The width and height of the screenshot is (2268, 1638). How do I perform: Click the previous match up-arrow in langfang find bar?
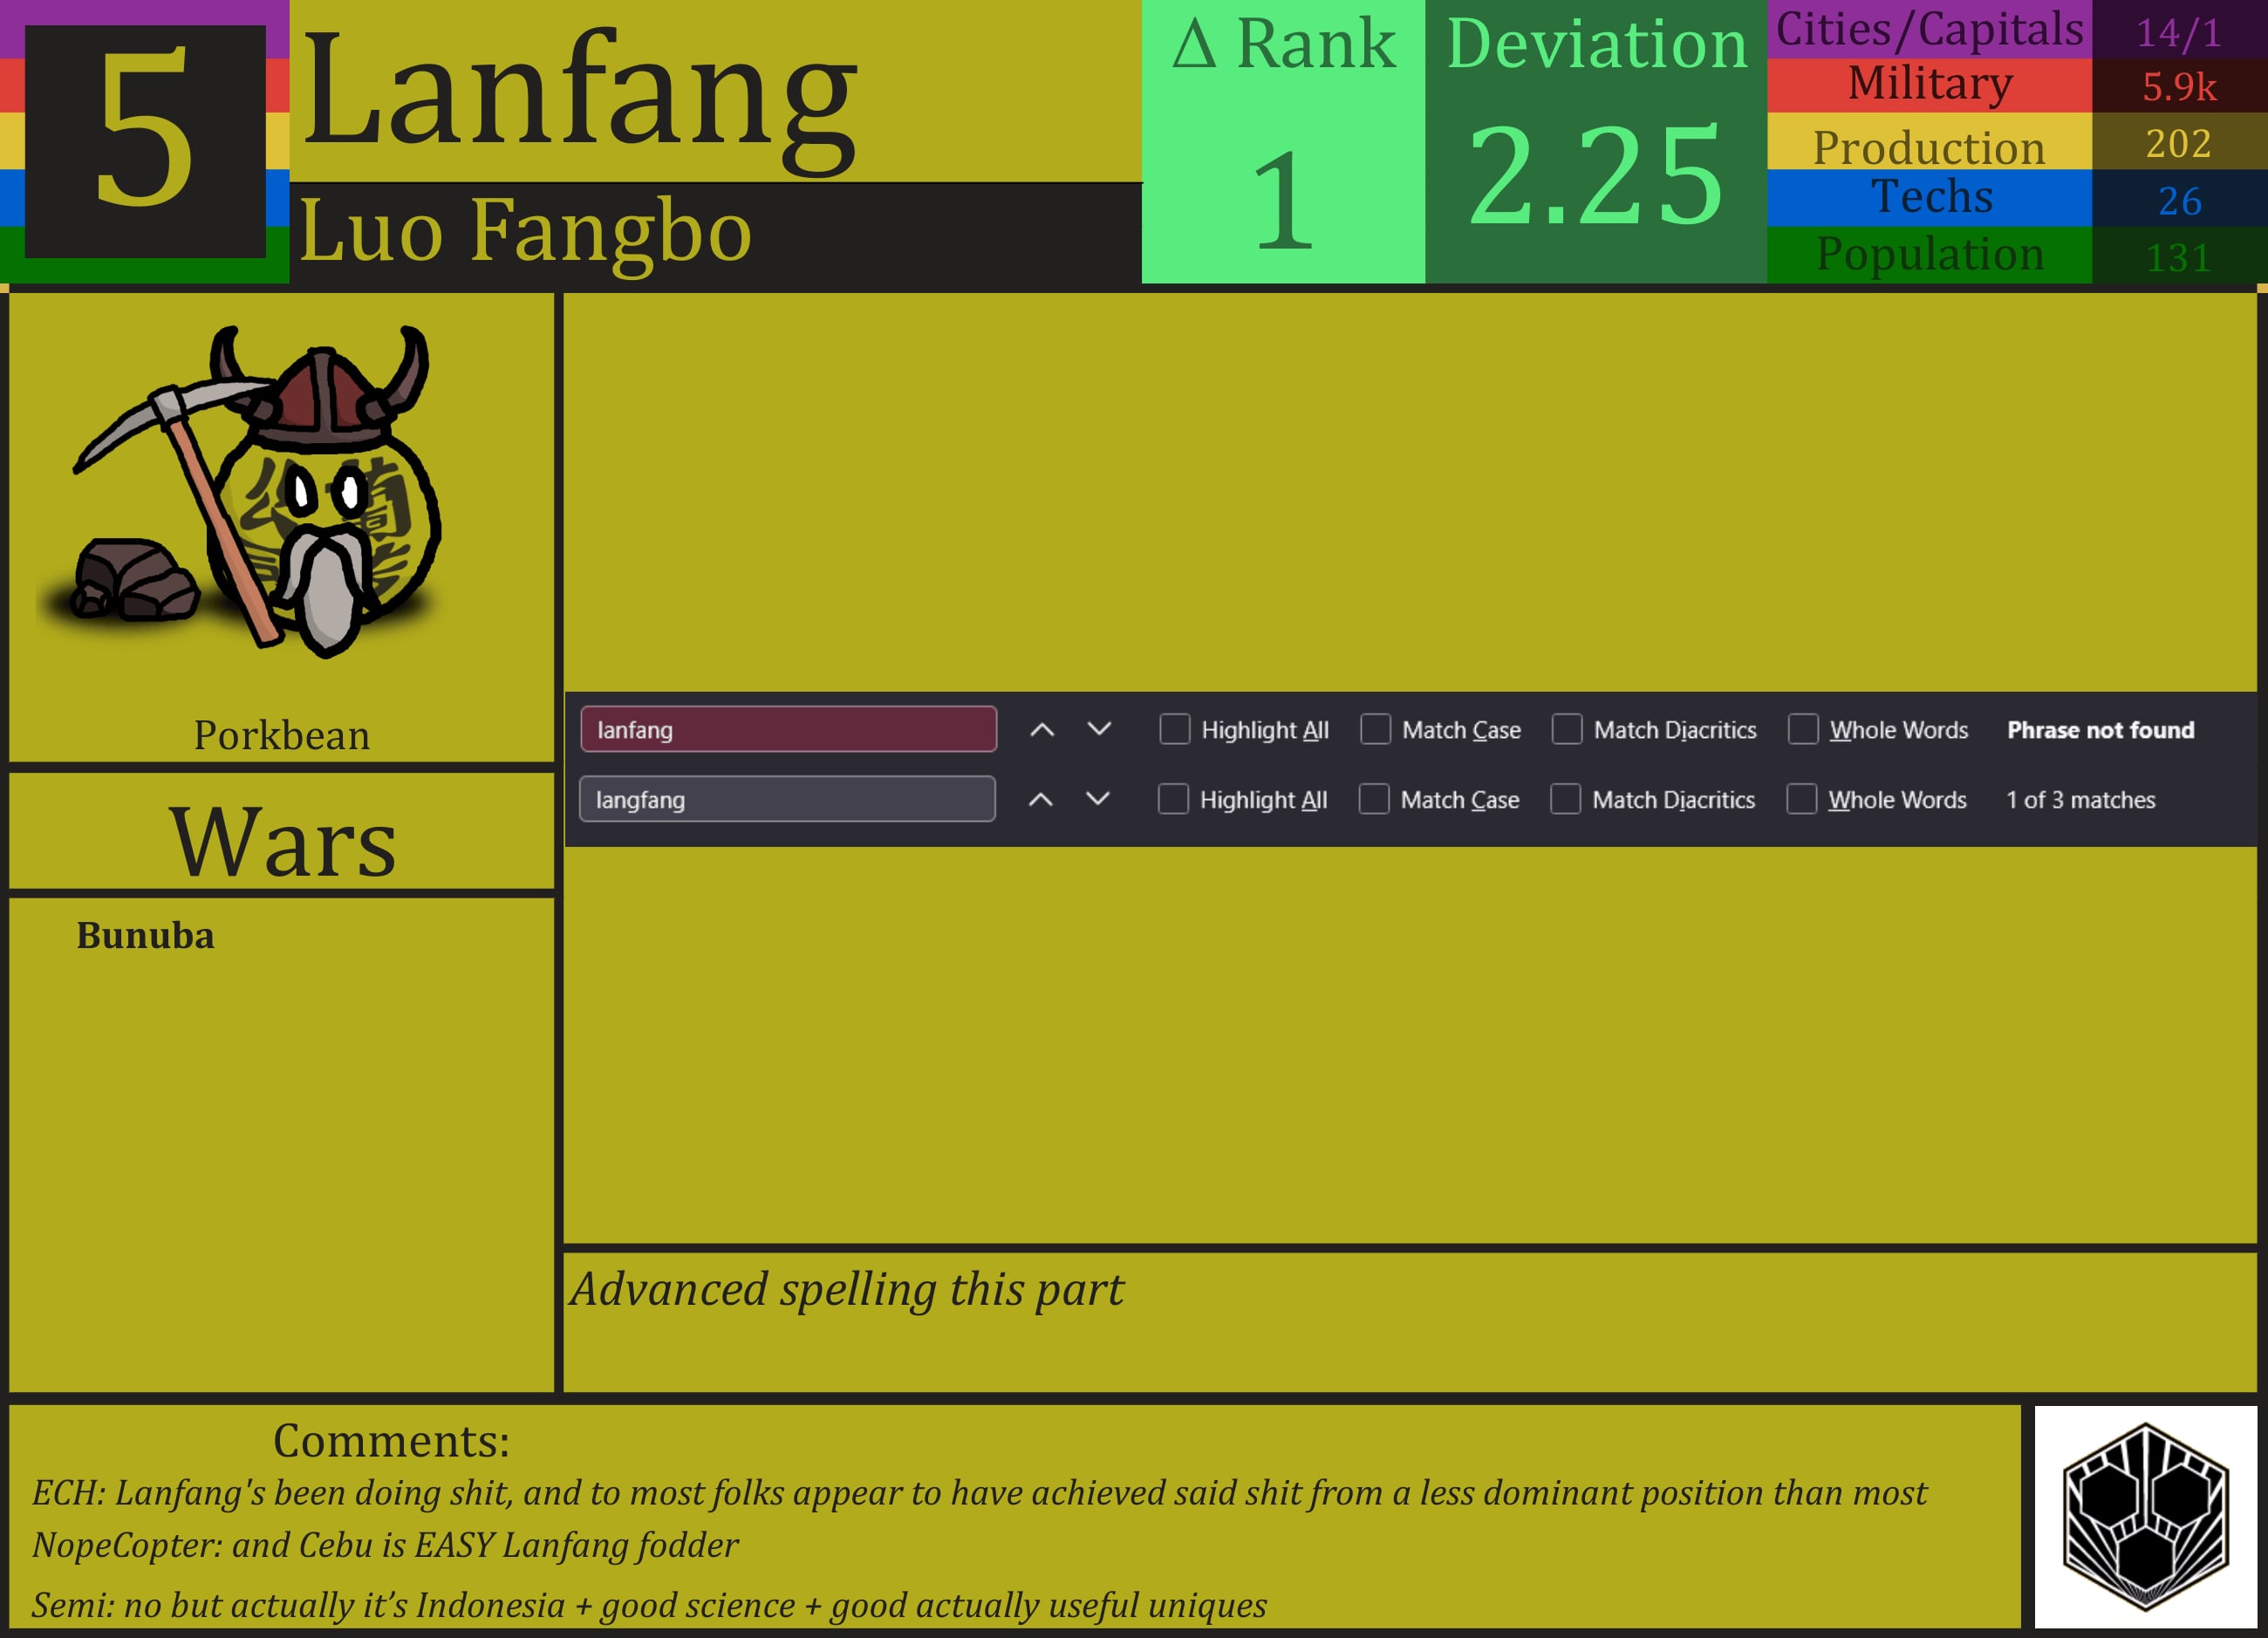coord(1043,800)
